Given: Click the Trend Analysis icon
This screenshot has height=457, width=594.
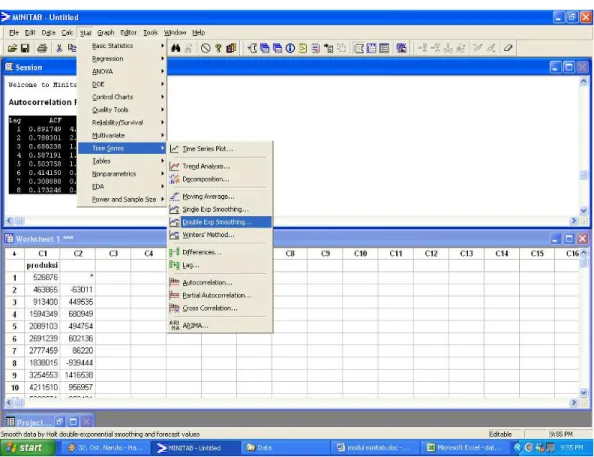Looking at the screenshot, I should point(174,166).
